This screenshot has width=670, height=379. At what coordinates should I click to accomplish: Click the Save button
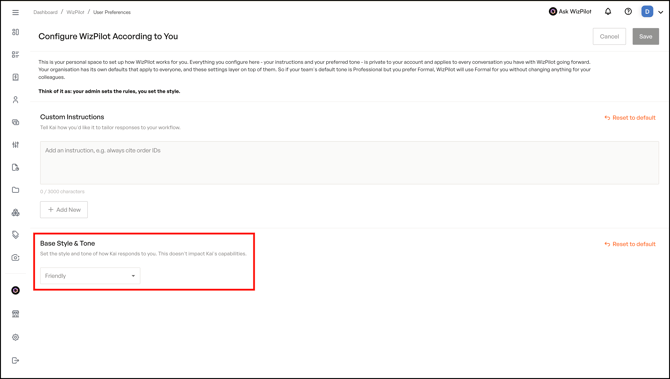646,36
